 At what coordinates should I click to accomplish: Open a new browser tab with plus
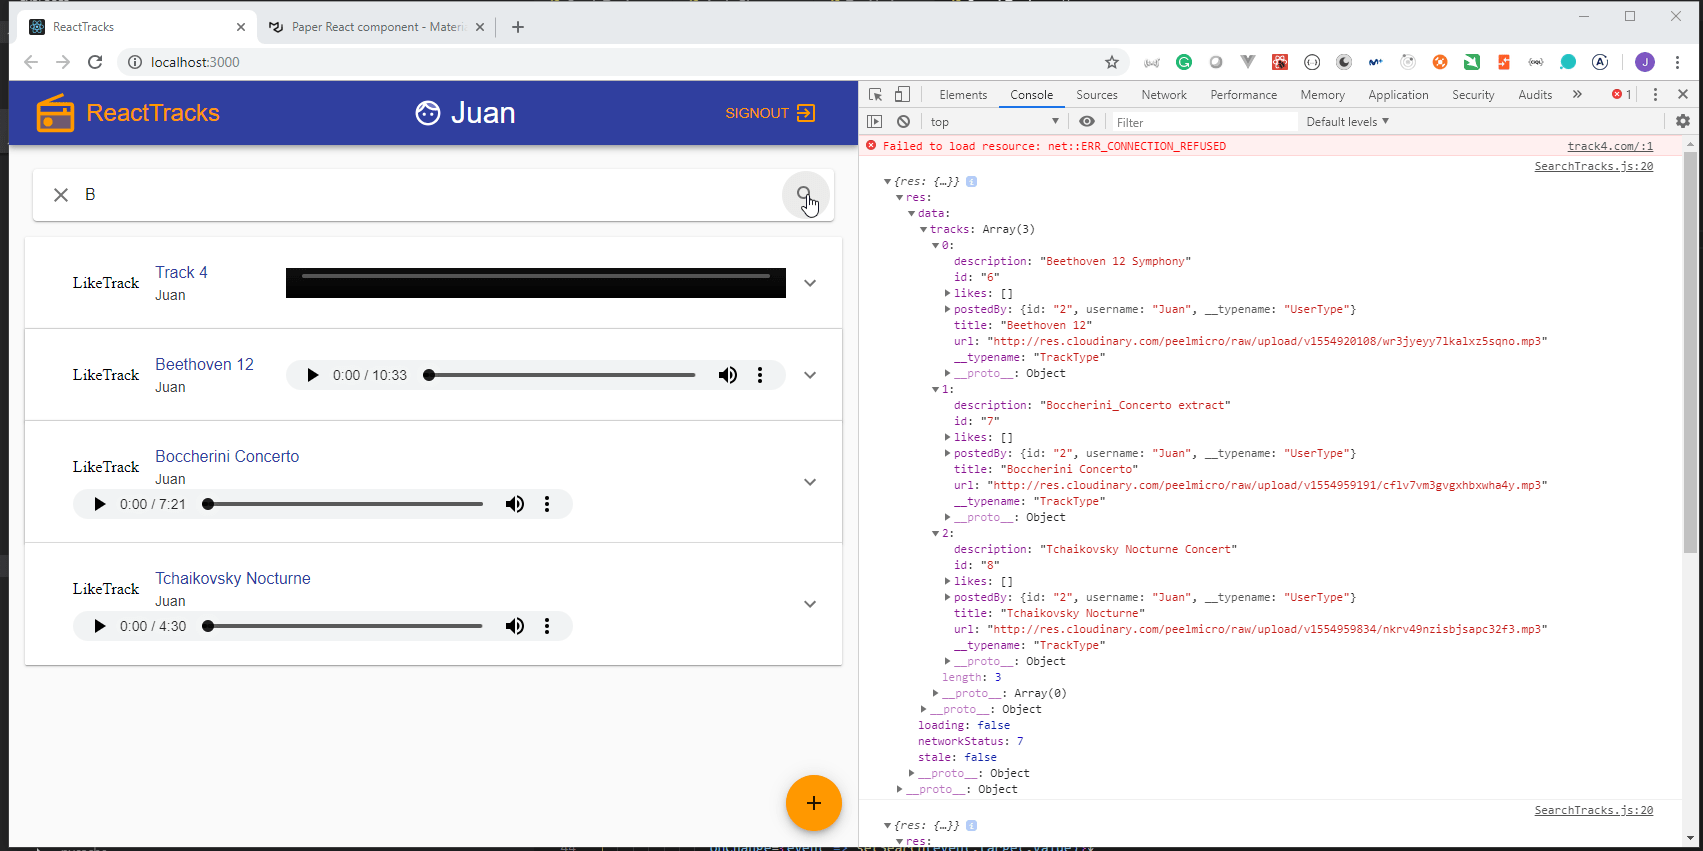pyautogui.click(x=518, y=27)
